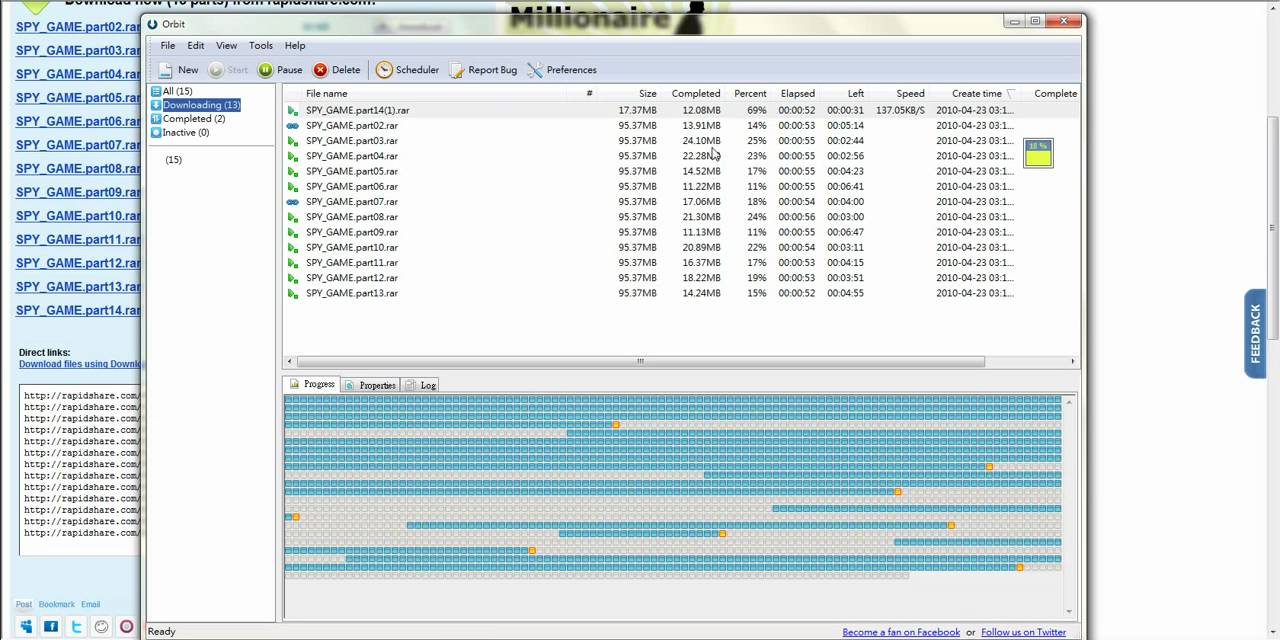1280x640 pixels.
Task: Select the SPY_GAME.part11.rar file name in the list
Action: click(352, 263)
